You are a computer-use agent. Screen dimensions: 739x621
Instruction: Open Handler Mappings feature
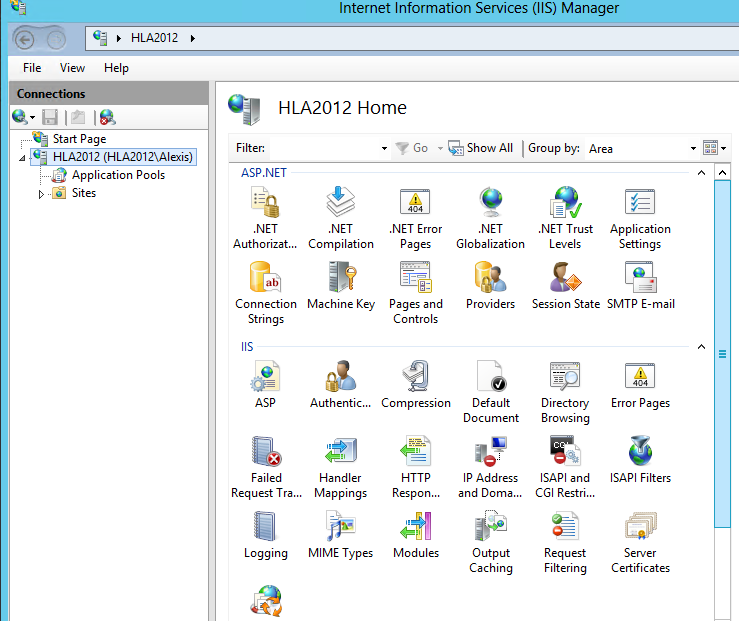[x=341, y=453]
